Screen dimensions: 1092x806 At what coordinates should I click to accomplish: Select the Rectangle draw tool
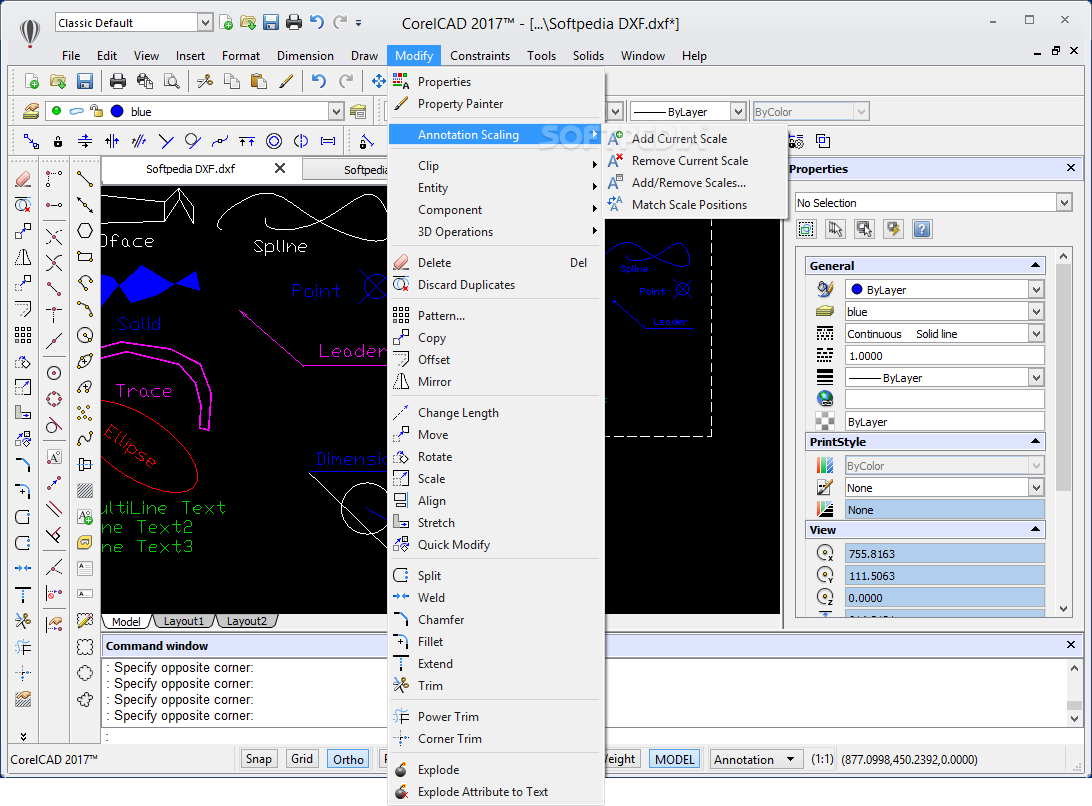pos(85,256)
